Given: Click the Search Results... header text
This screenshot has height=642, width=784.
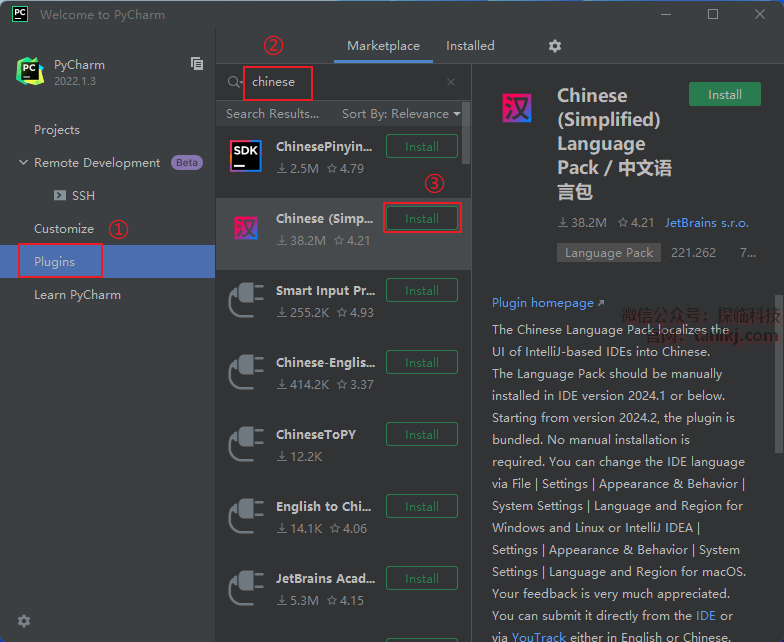Looking at the screenshot, I should point(272,114).
